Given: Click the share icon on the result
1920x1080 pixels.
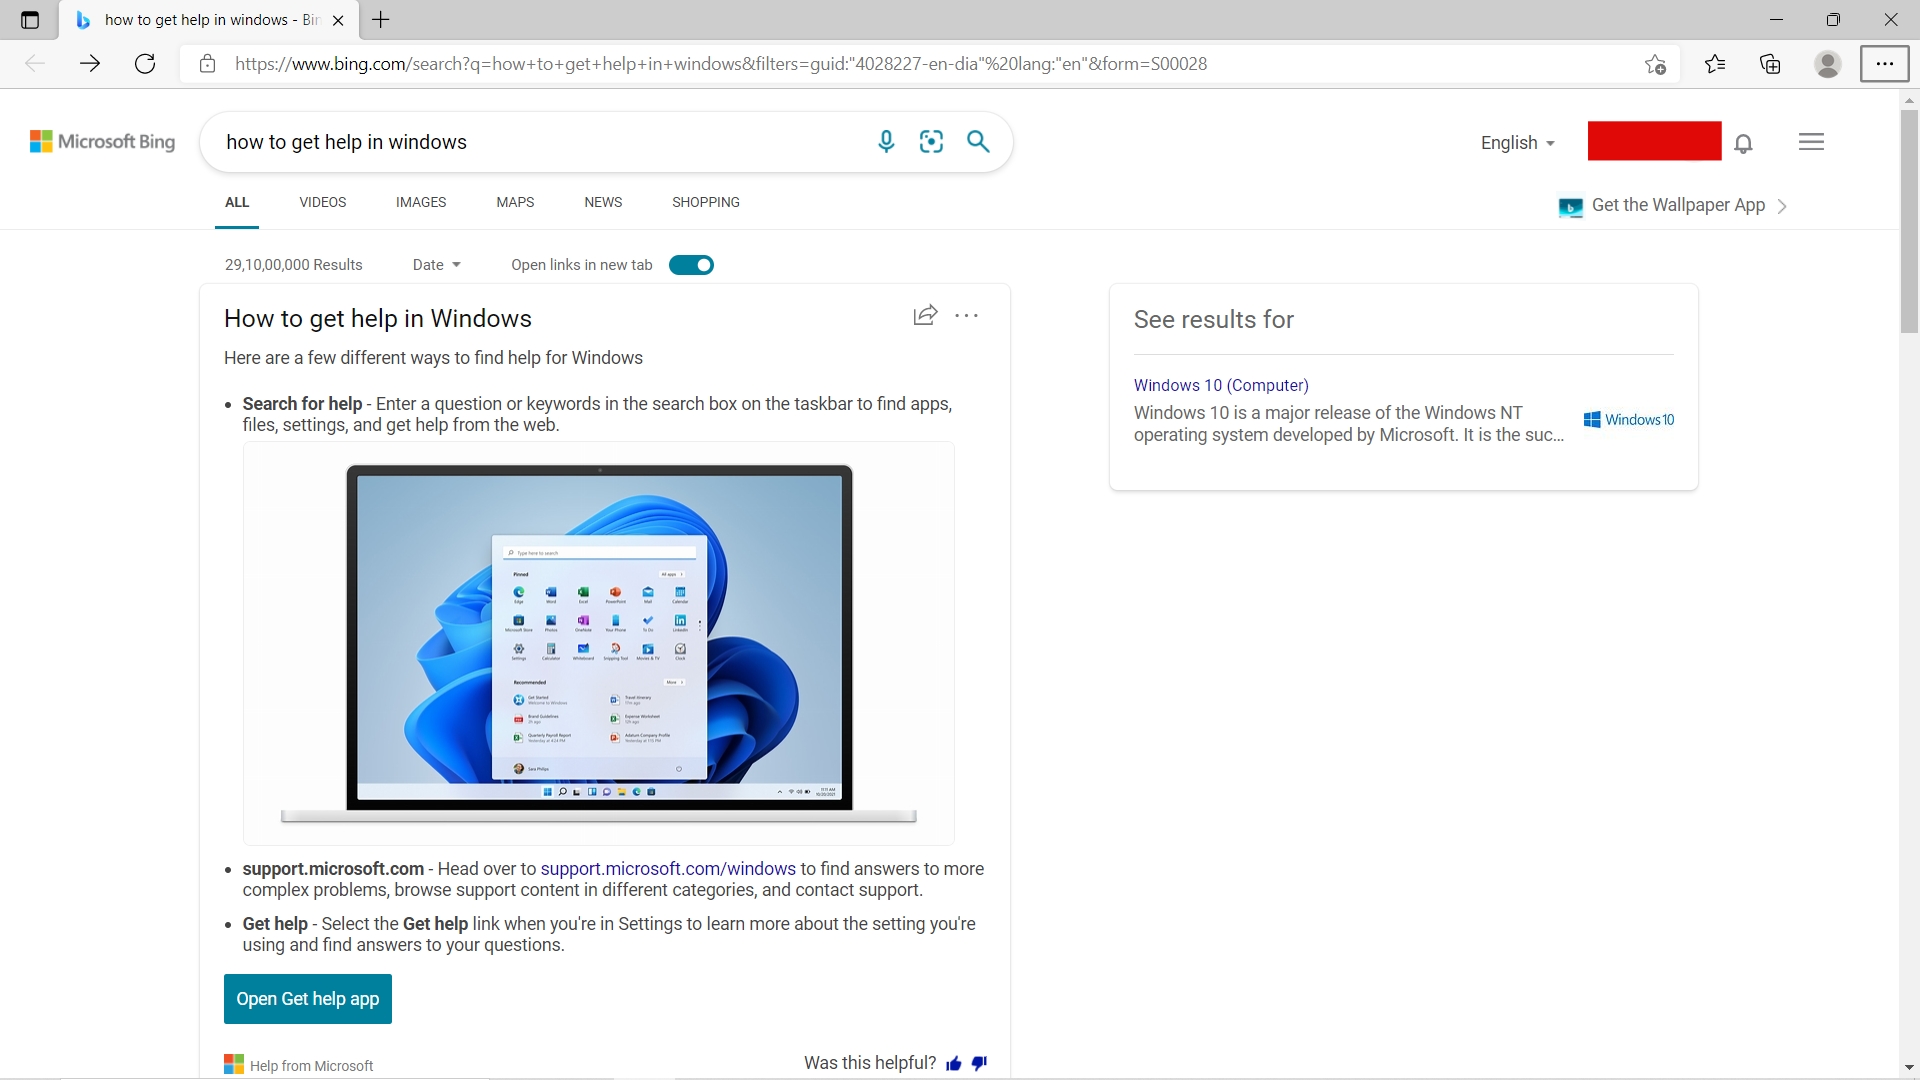Looking at the screenshot, I should 924,313.
